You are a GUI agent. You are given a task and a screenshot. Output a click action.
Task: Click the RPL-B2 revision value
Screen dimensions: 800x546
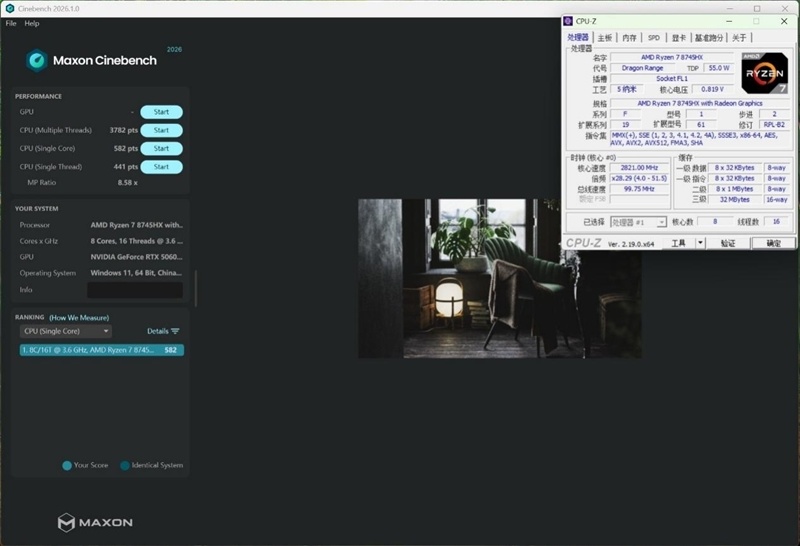click(774, 125)
